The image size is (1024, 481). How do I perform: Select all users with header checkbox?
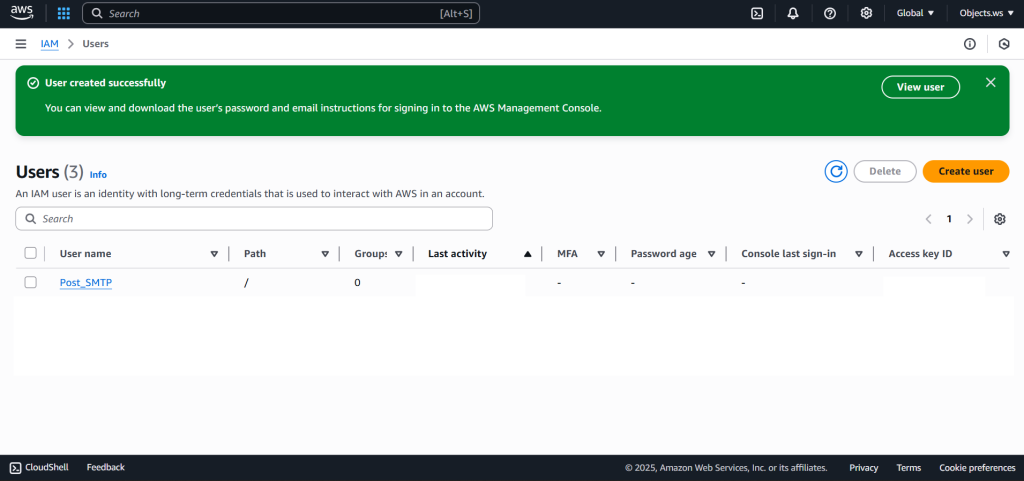click(30, 254)
